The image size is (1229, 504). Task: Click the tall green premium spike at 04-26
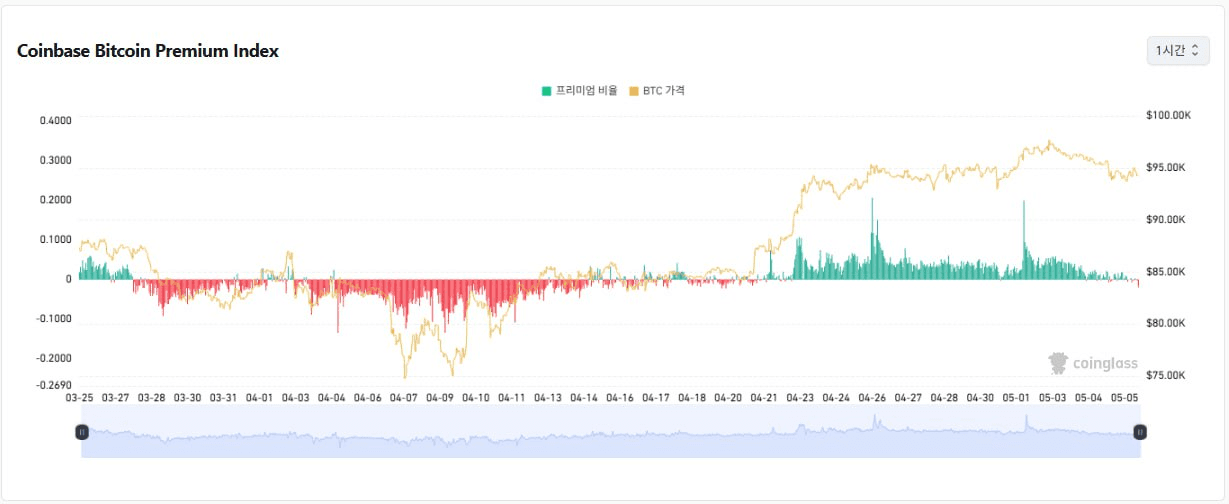(872, 240)
